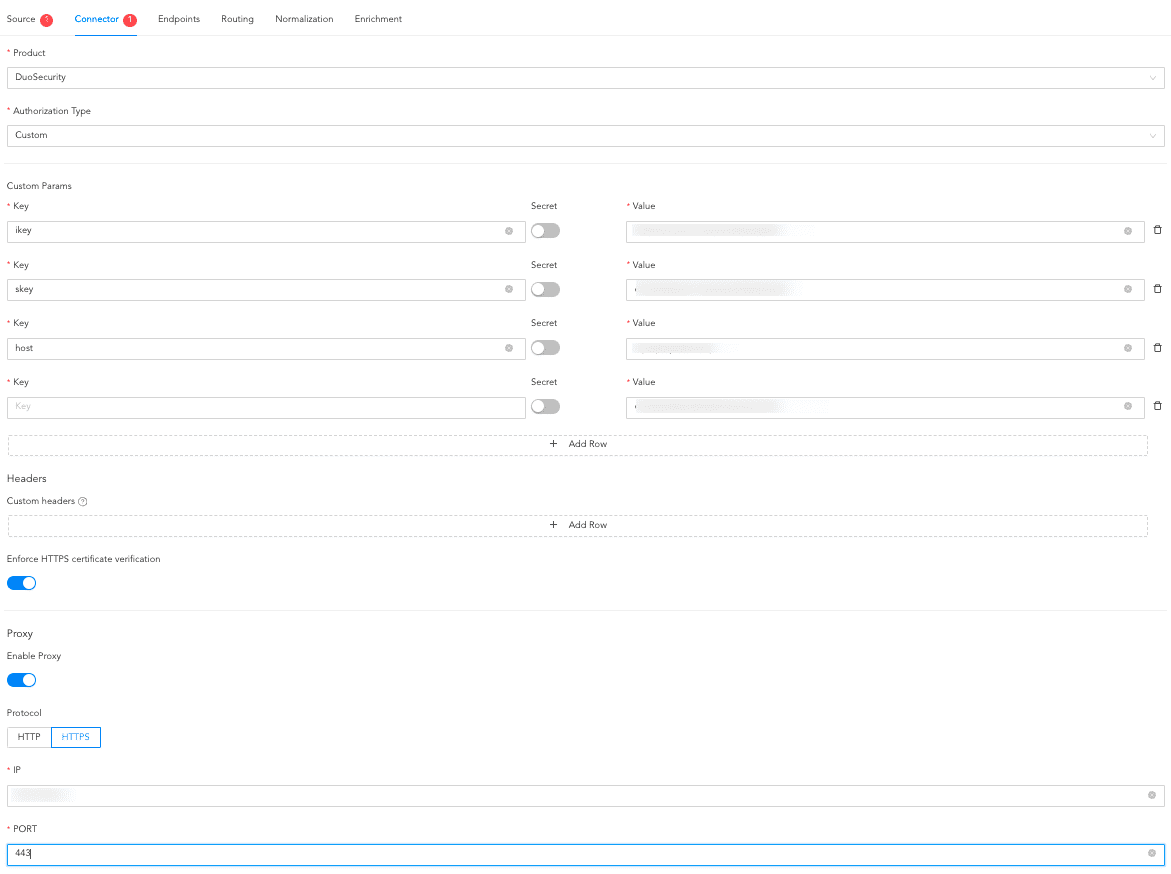Delete the host custom param row
The height and width of the screenshot is (874, 1171).
coord(1157,348)
